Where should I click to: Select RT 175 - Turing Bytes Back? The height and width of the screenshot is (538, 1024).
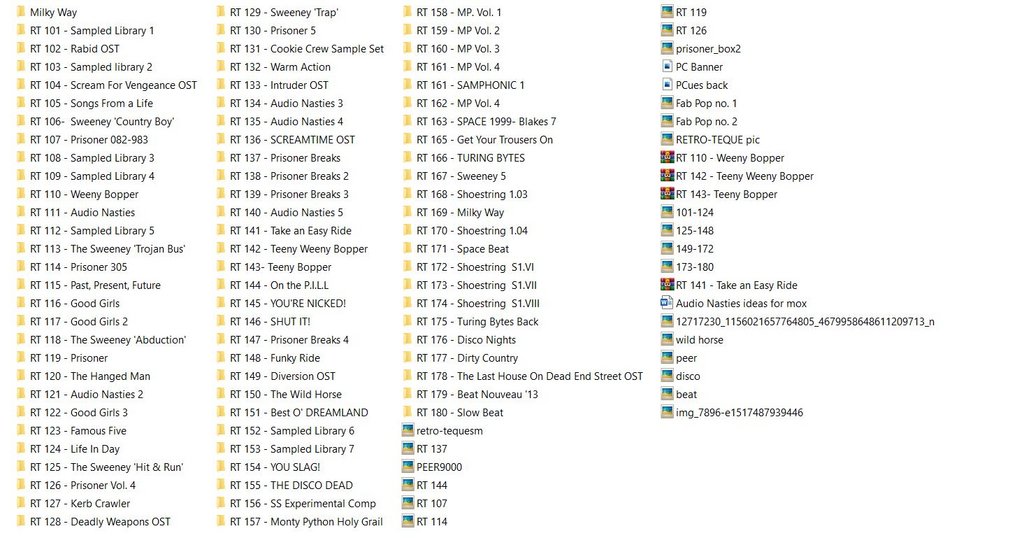pos(477,322)
